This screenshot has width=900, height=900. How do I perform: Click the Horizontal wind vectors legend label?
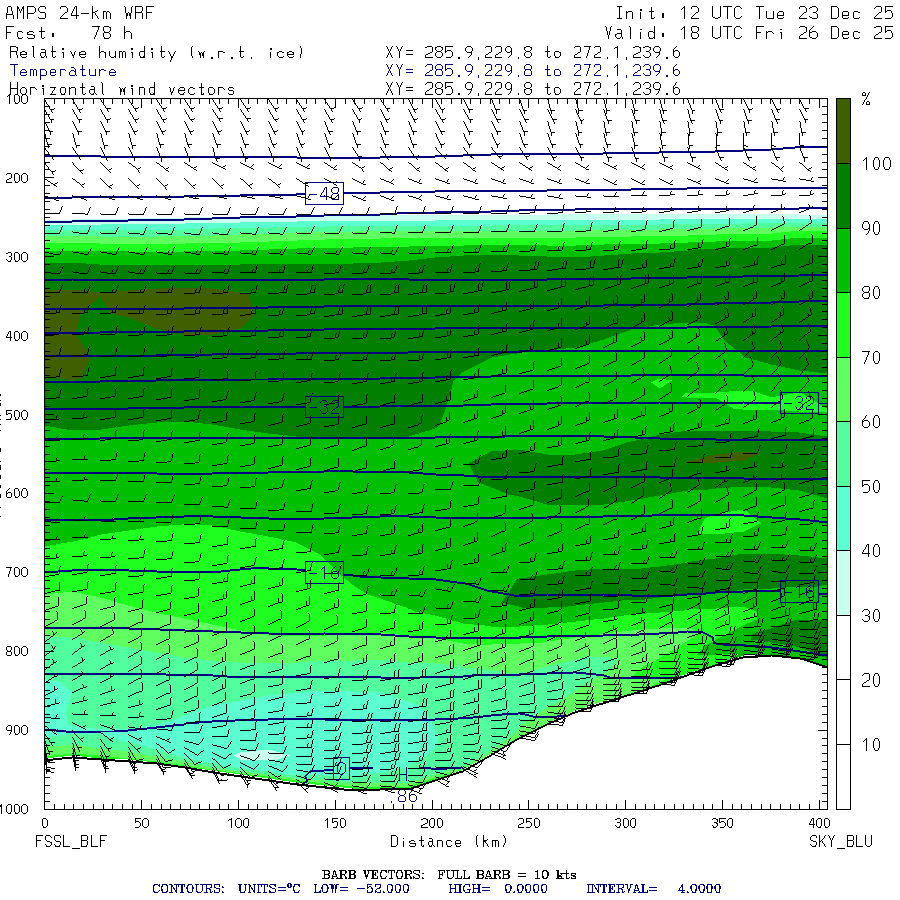[x=122, y=89]
